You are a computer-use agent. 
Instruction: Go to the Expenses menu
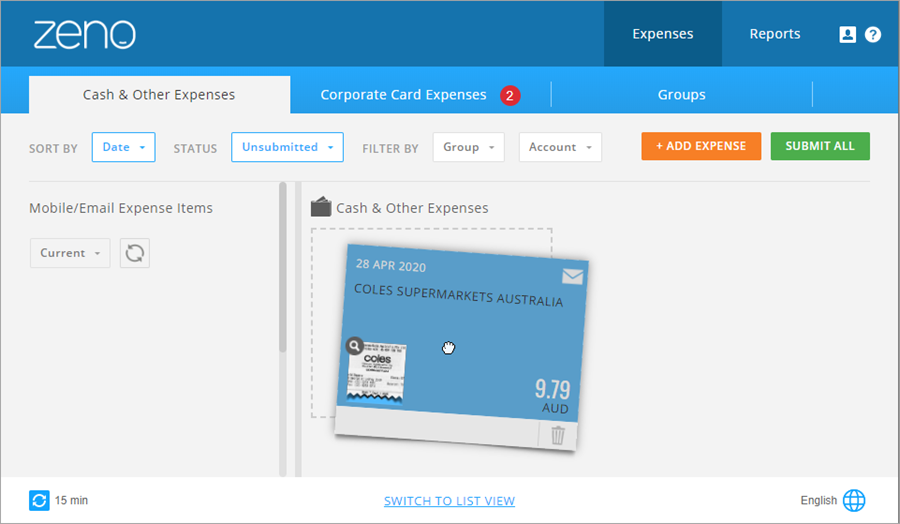coord(662,34)
